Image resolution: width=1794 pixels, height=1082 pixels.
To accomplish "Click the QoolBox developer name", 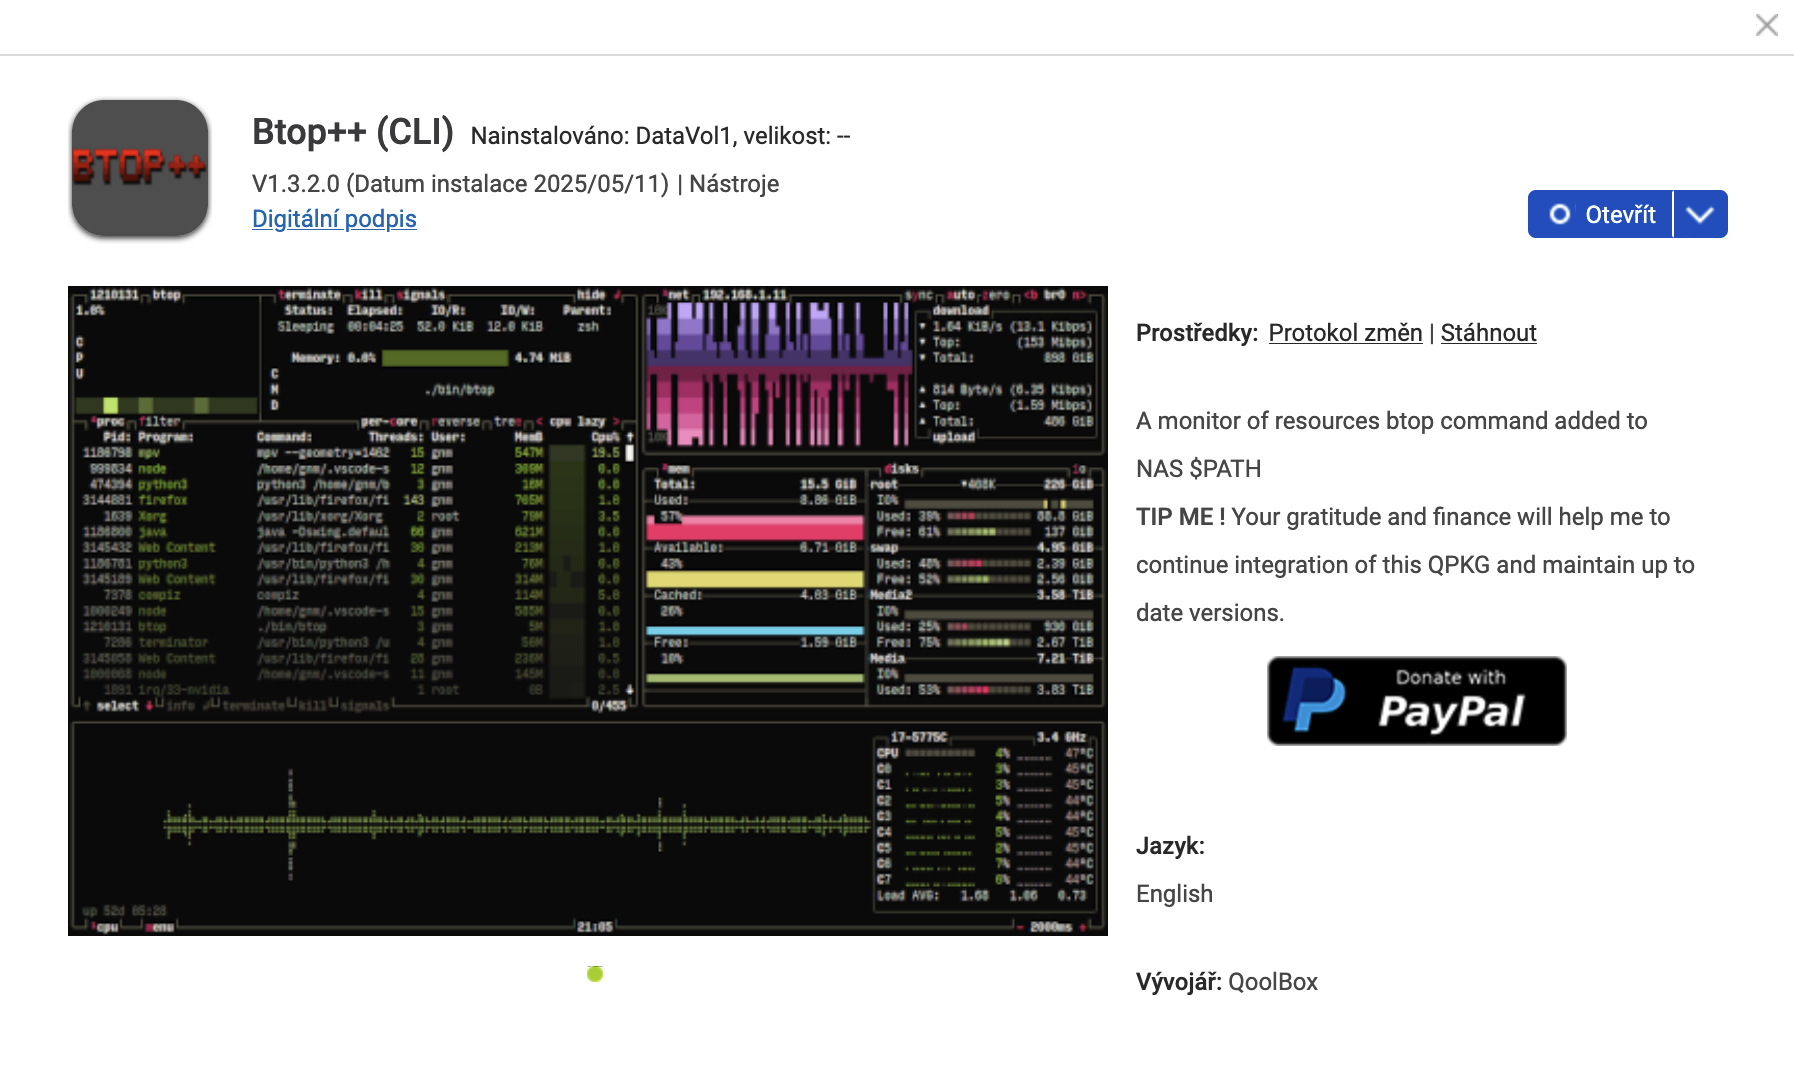I will [1272, 982].
